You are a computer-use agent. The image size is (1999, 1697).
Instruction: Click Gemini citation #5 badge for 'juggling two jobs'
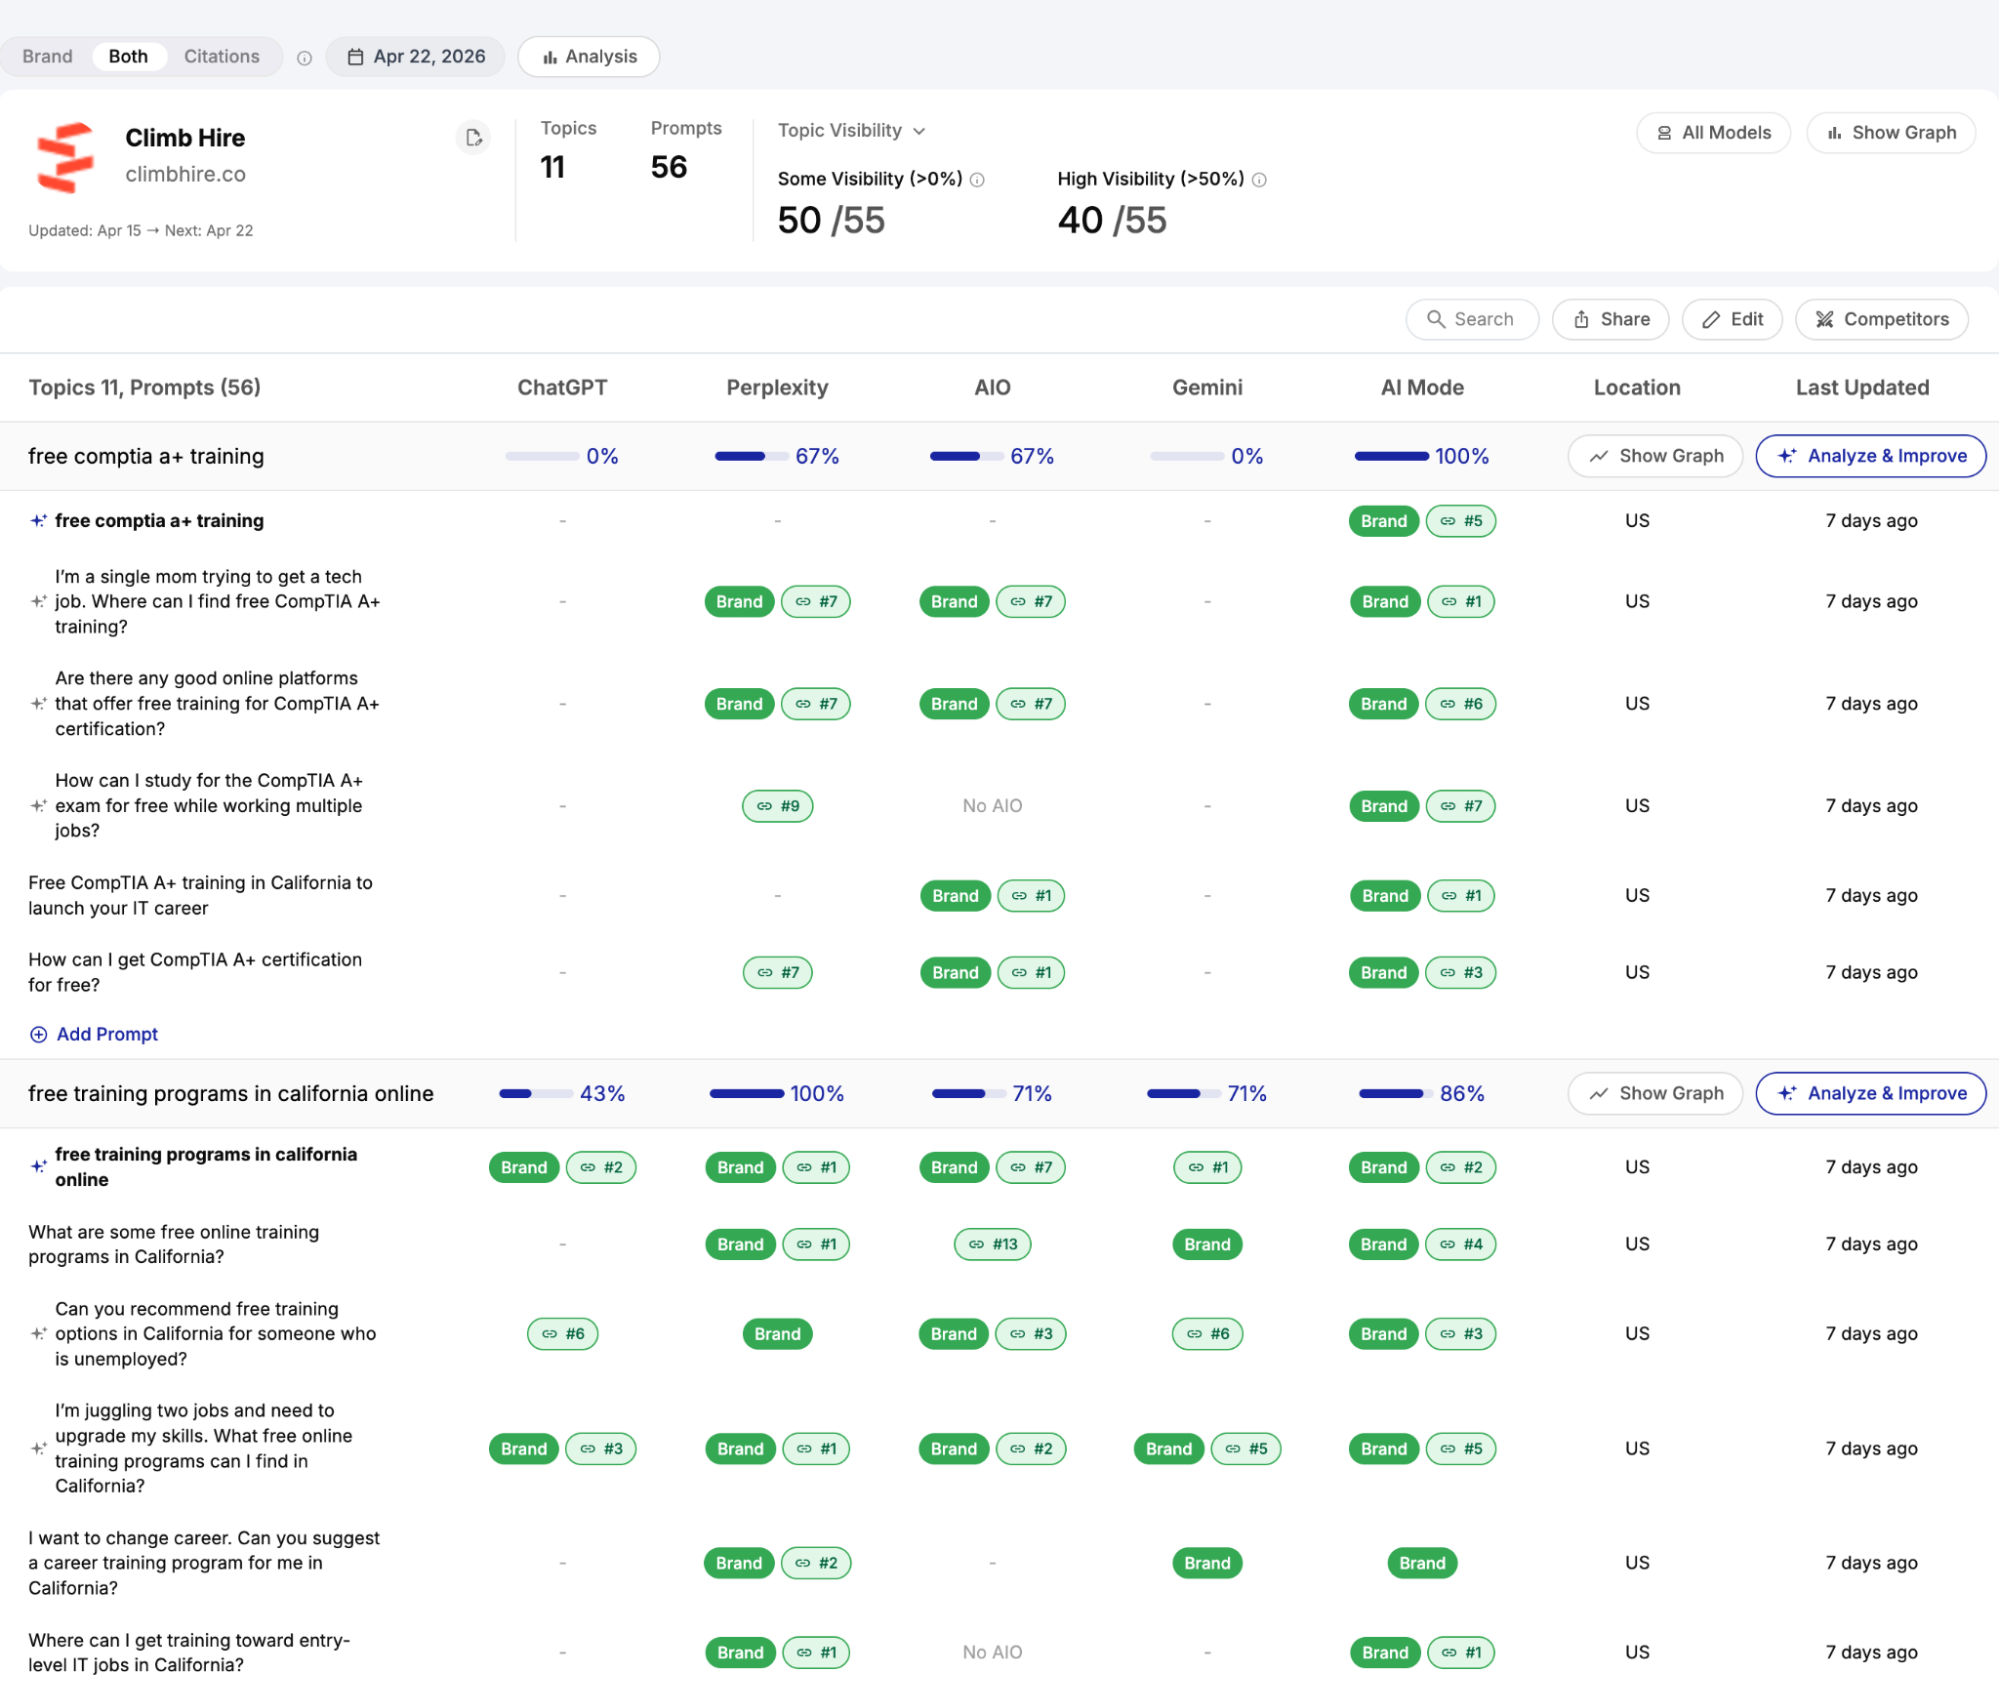(1246, 1449)
